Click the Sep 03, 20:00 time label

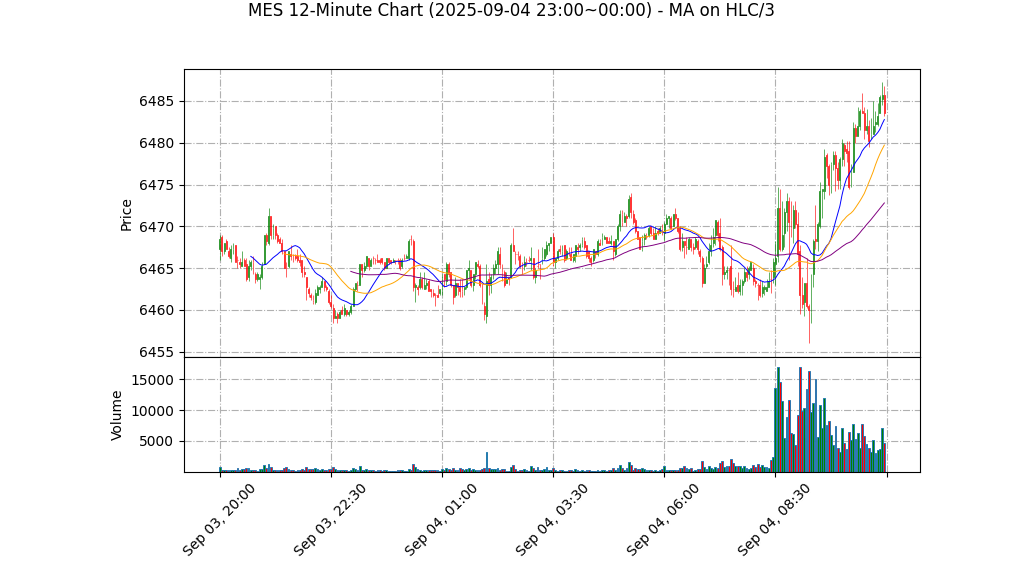click(x=218, y=520)
